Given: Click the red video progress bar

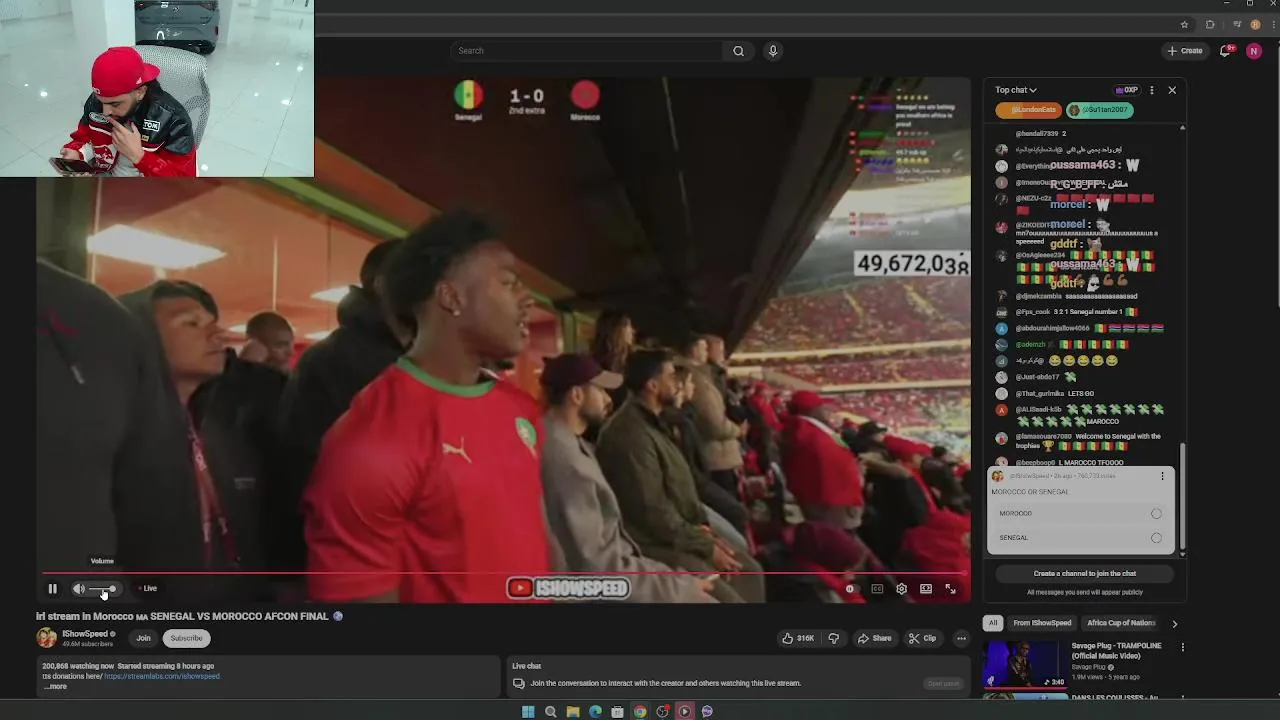Looking at the screenshot, I should pos(503,574).
